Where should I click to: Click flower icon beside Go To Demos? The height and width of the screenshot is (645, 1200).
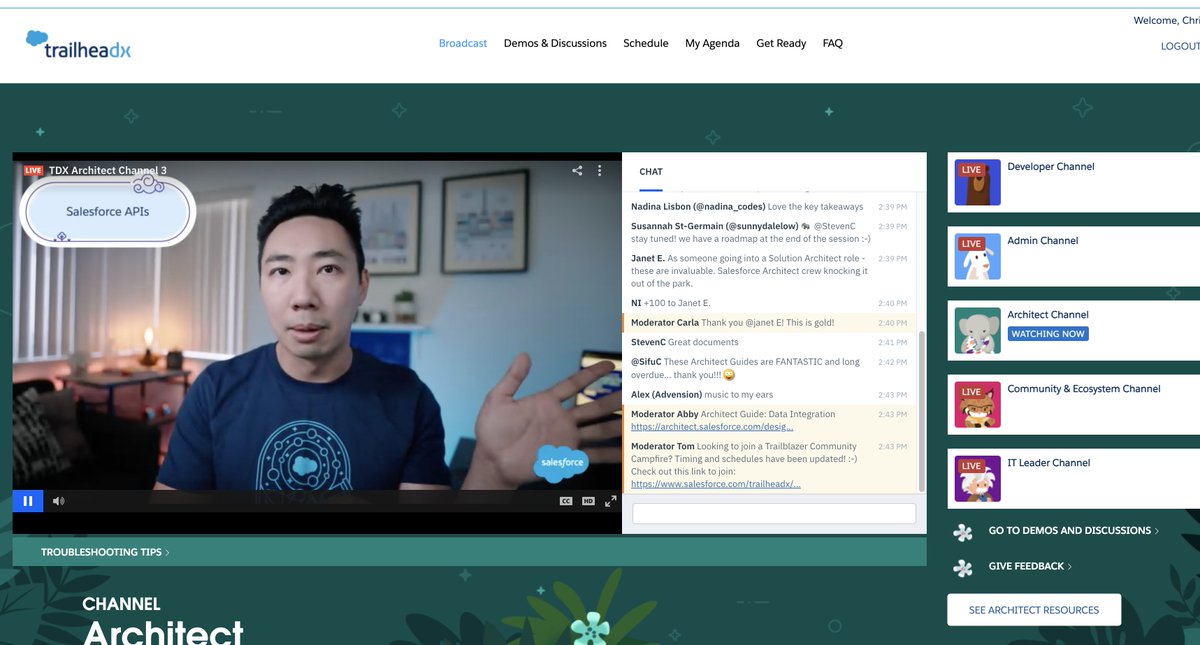[x=963, y=532]
